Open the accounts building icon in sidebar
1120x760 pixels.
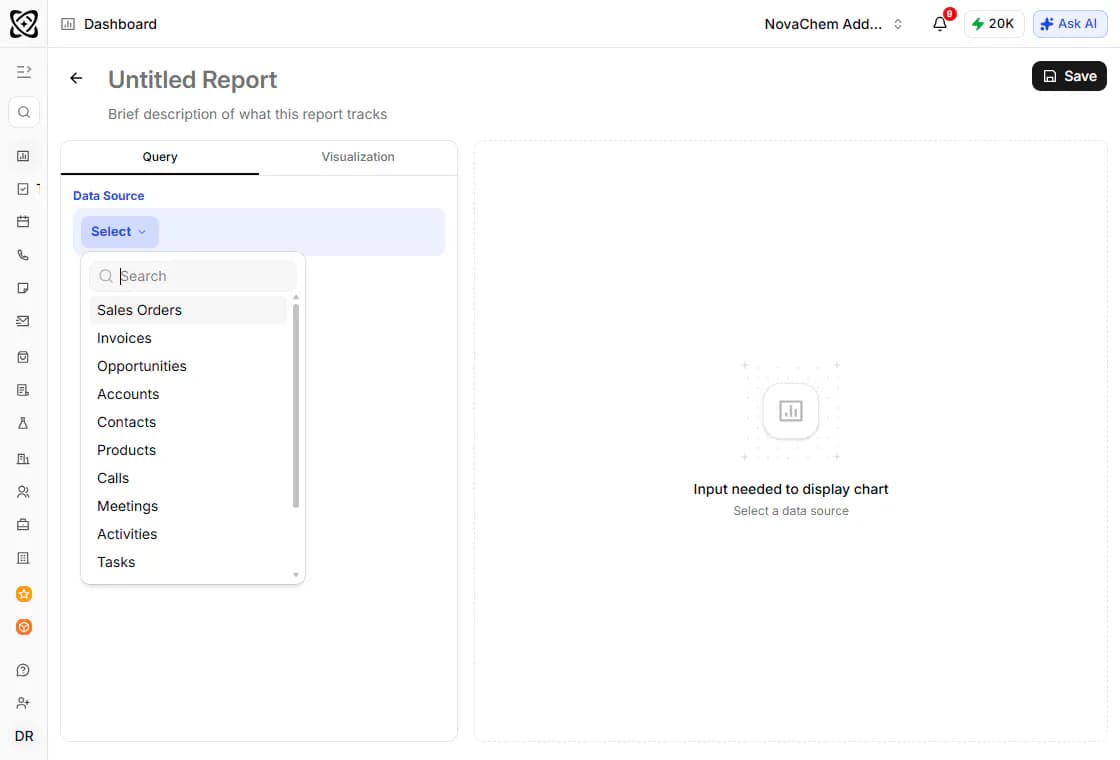click(x=24, y=459)
